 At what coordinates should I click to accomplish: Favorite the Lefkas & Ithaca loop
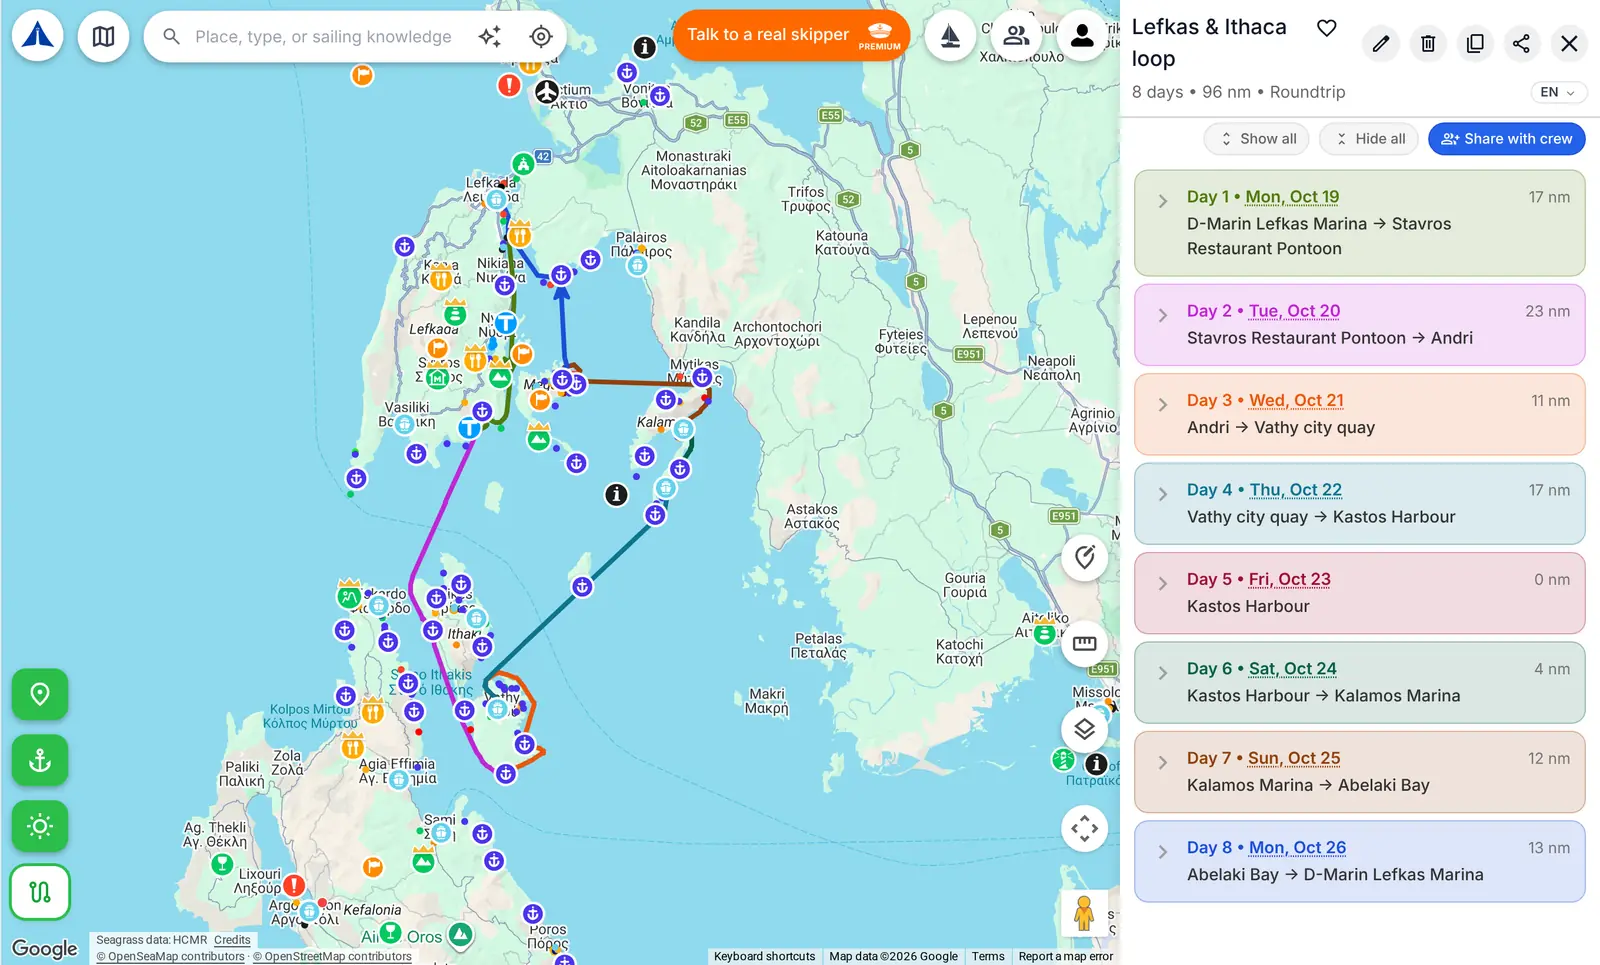coord(1326,28)
